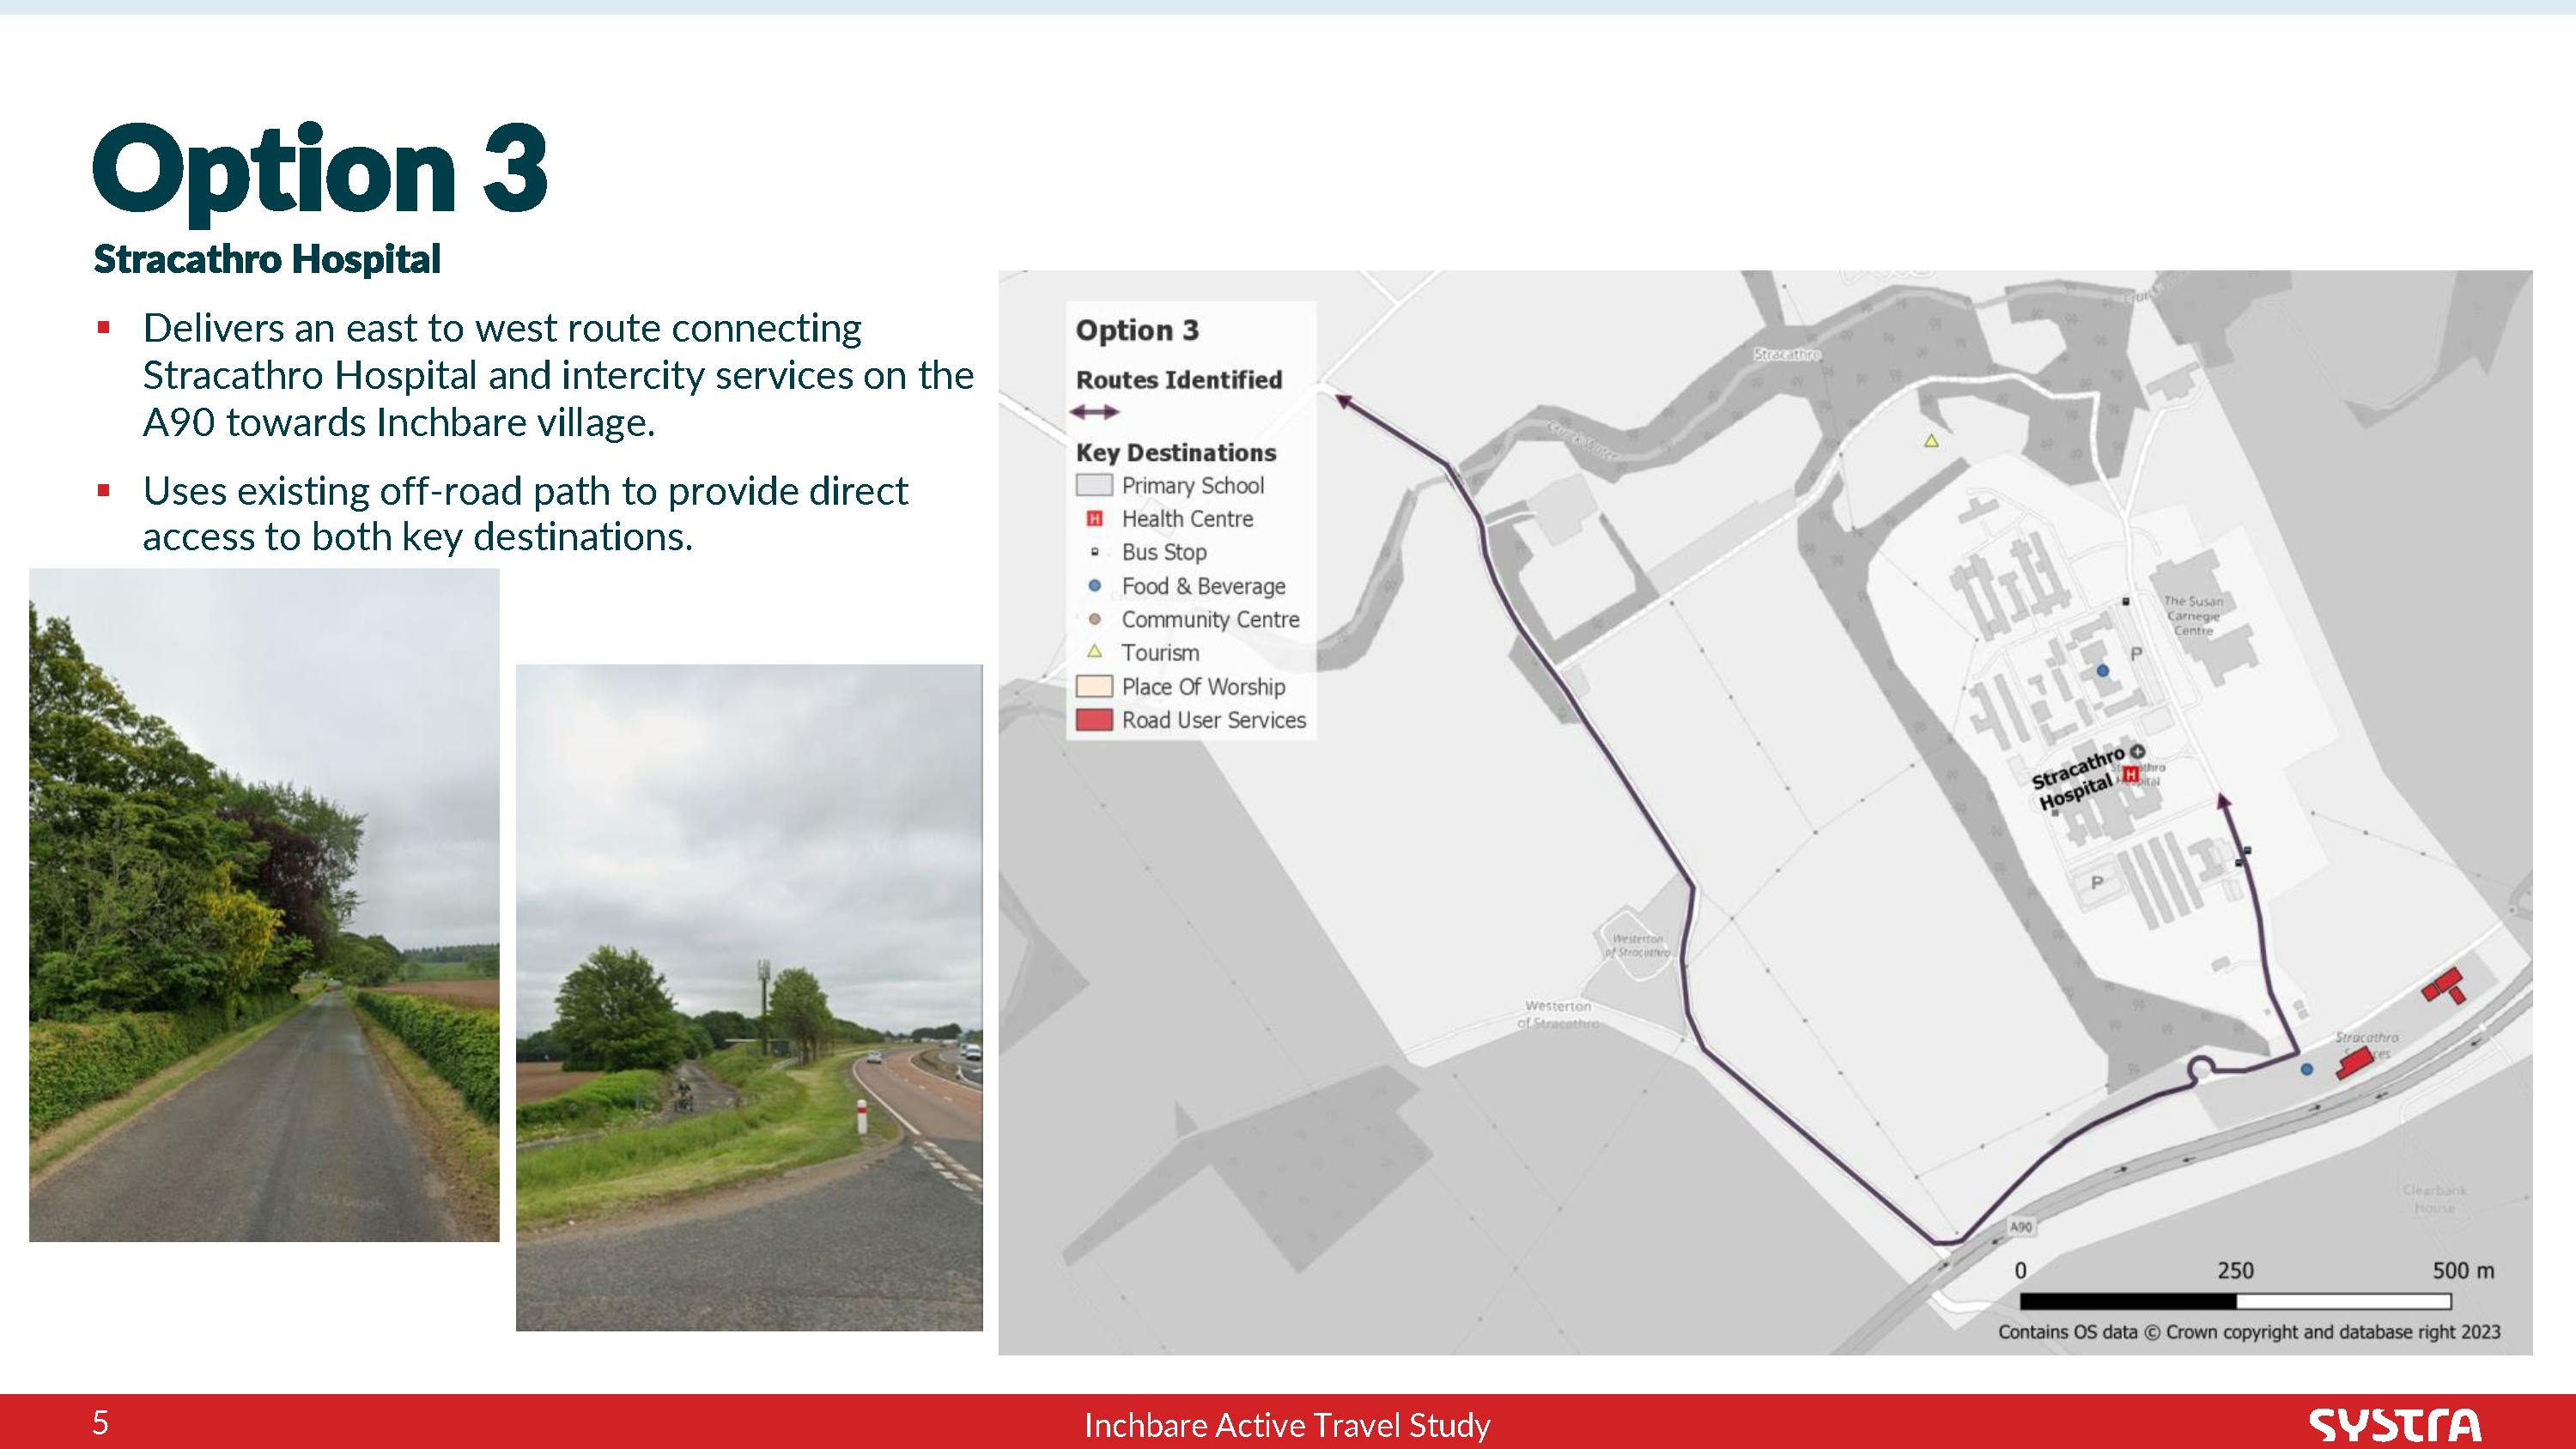
Task: Click the Option 3 slide title
Action: pyautogui.click(x=320, y=170)
